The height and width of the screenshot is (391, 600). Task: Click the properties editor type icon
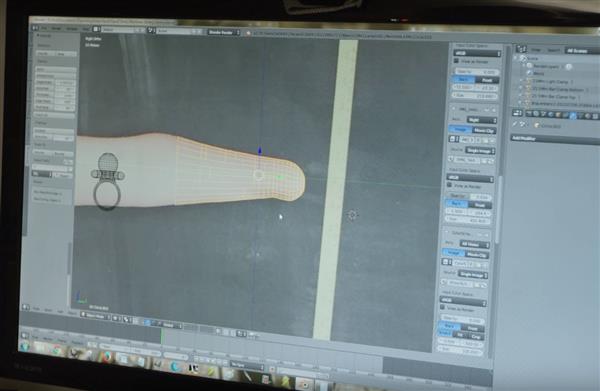[517, 113]
